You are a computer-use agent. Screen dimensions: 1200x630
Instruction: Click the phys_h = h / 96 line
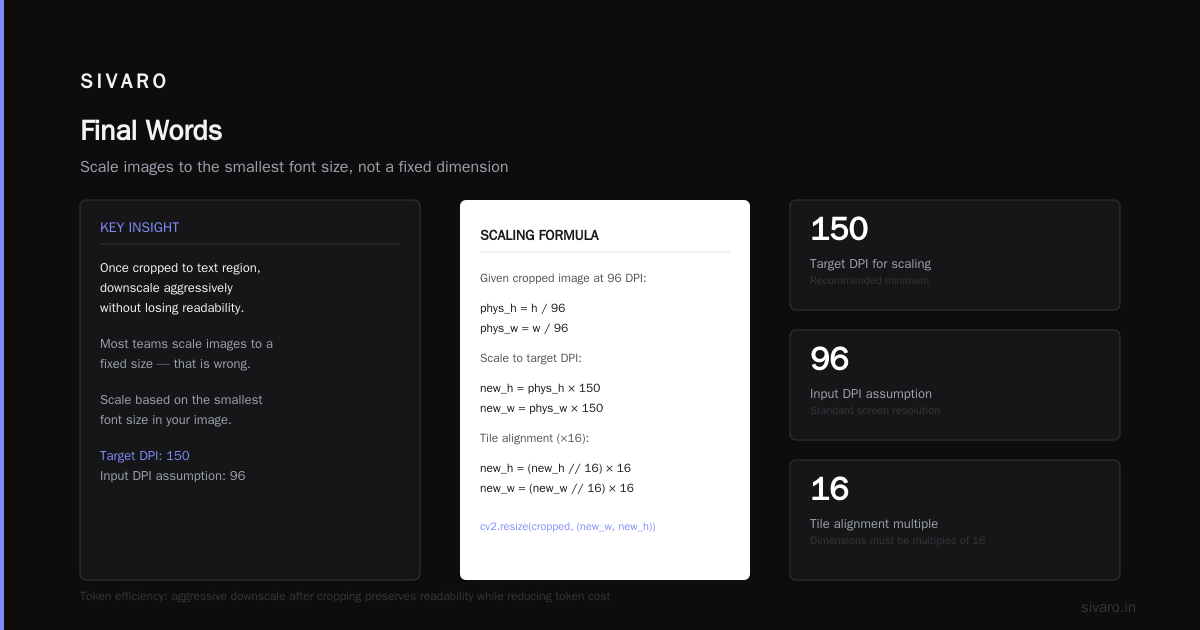coord(523,308)
